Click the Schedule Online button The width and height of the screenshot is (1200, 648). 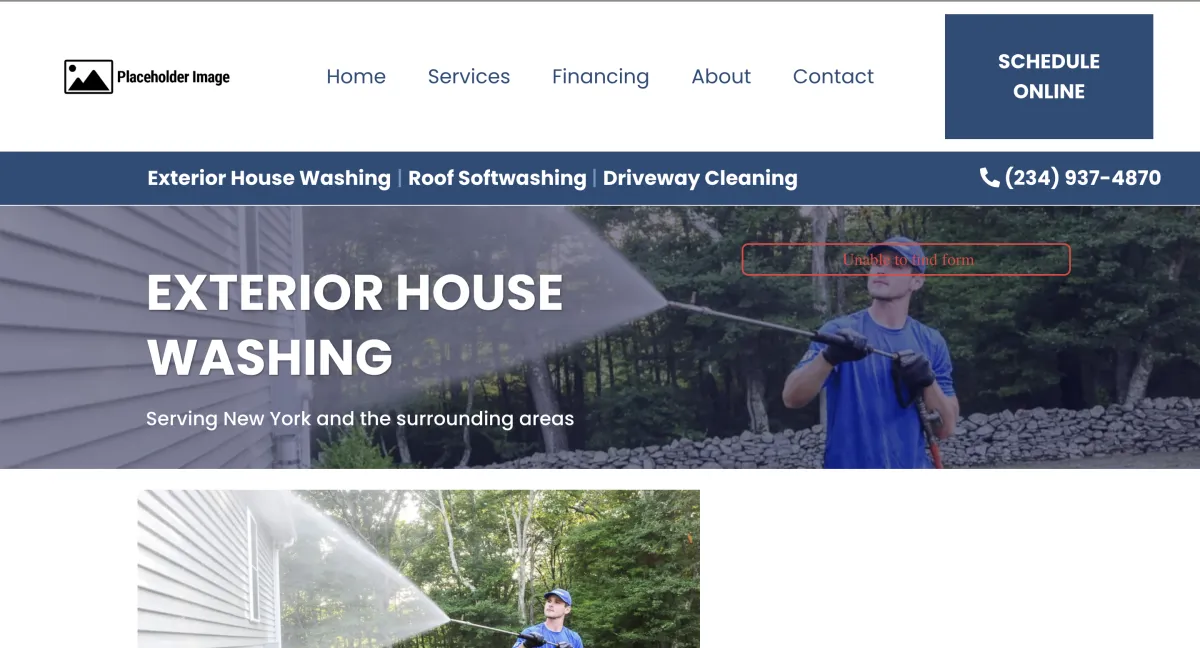1049,76
